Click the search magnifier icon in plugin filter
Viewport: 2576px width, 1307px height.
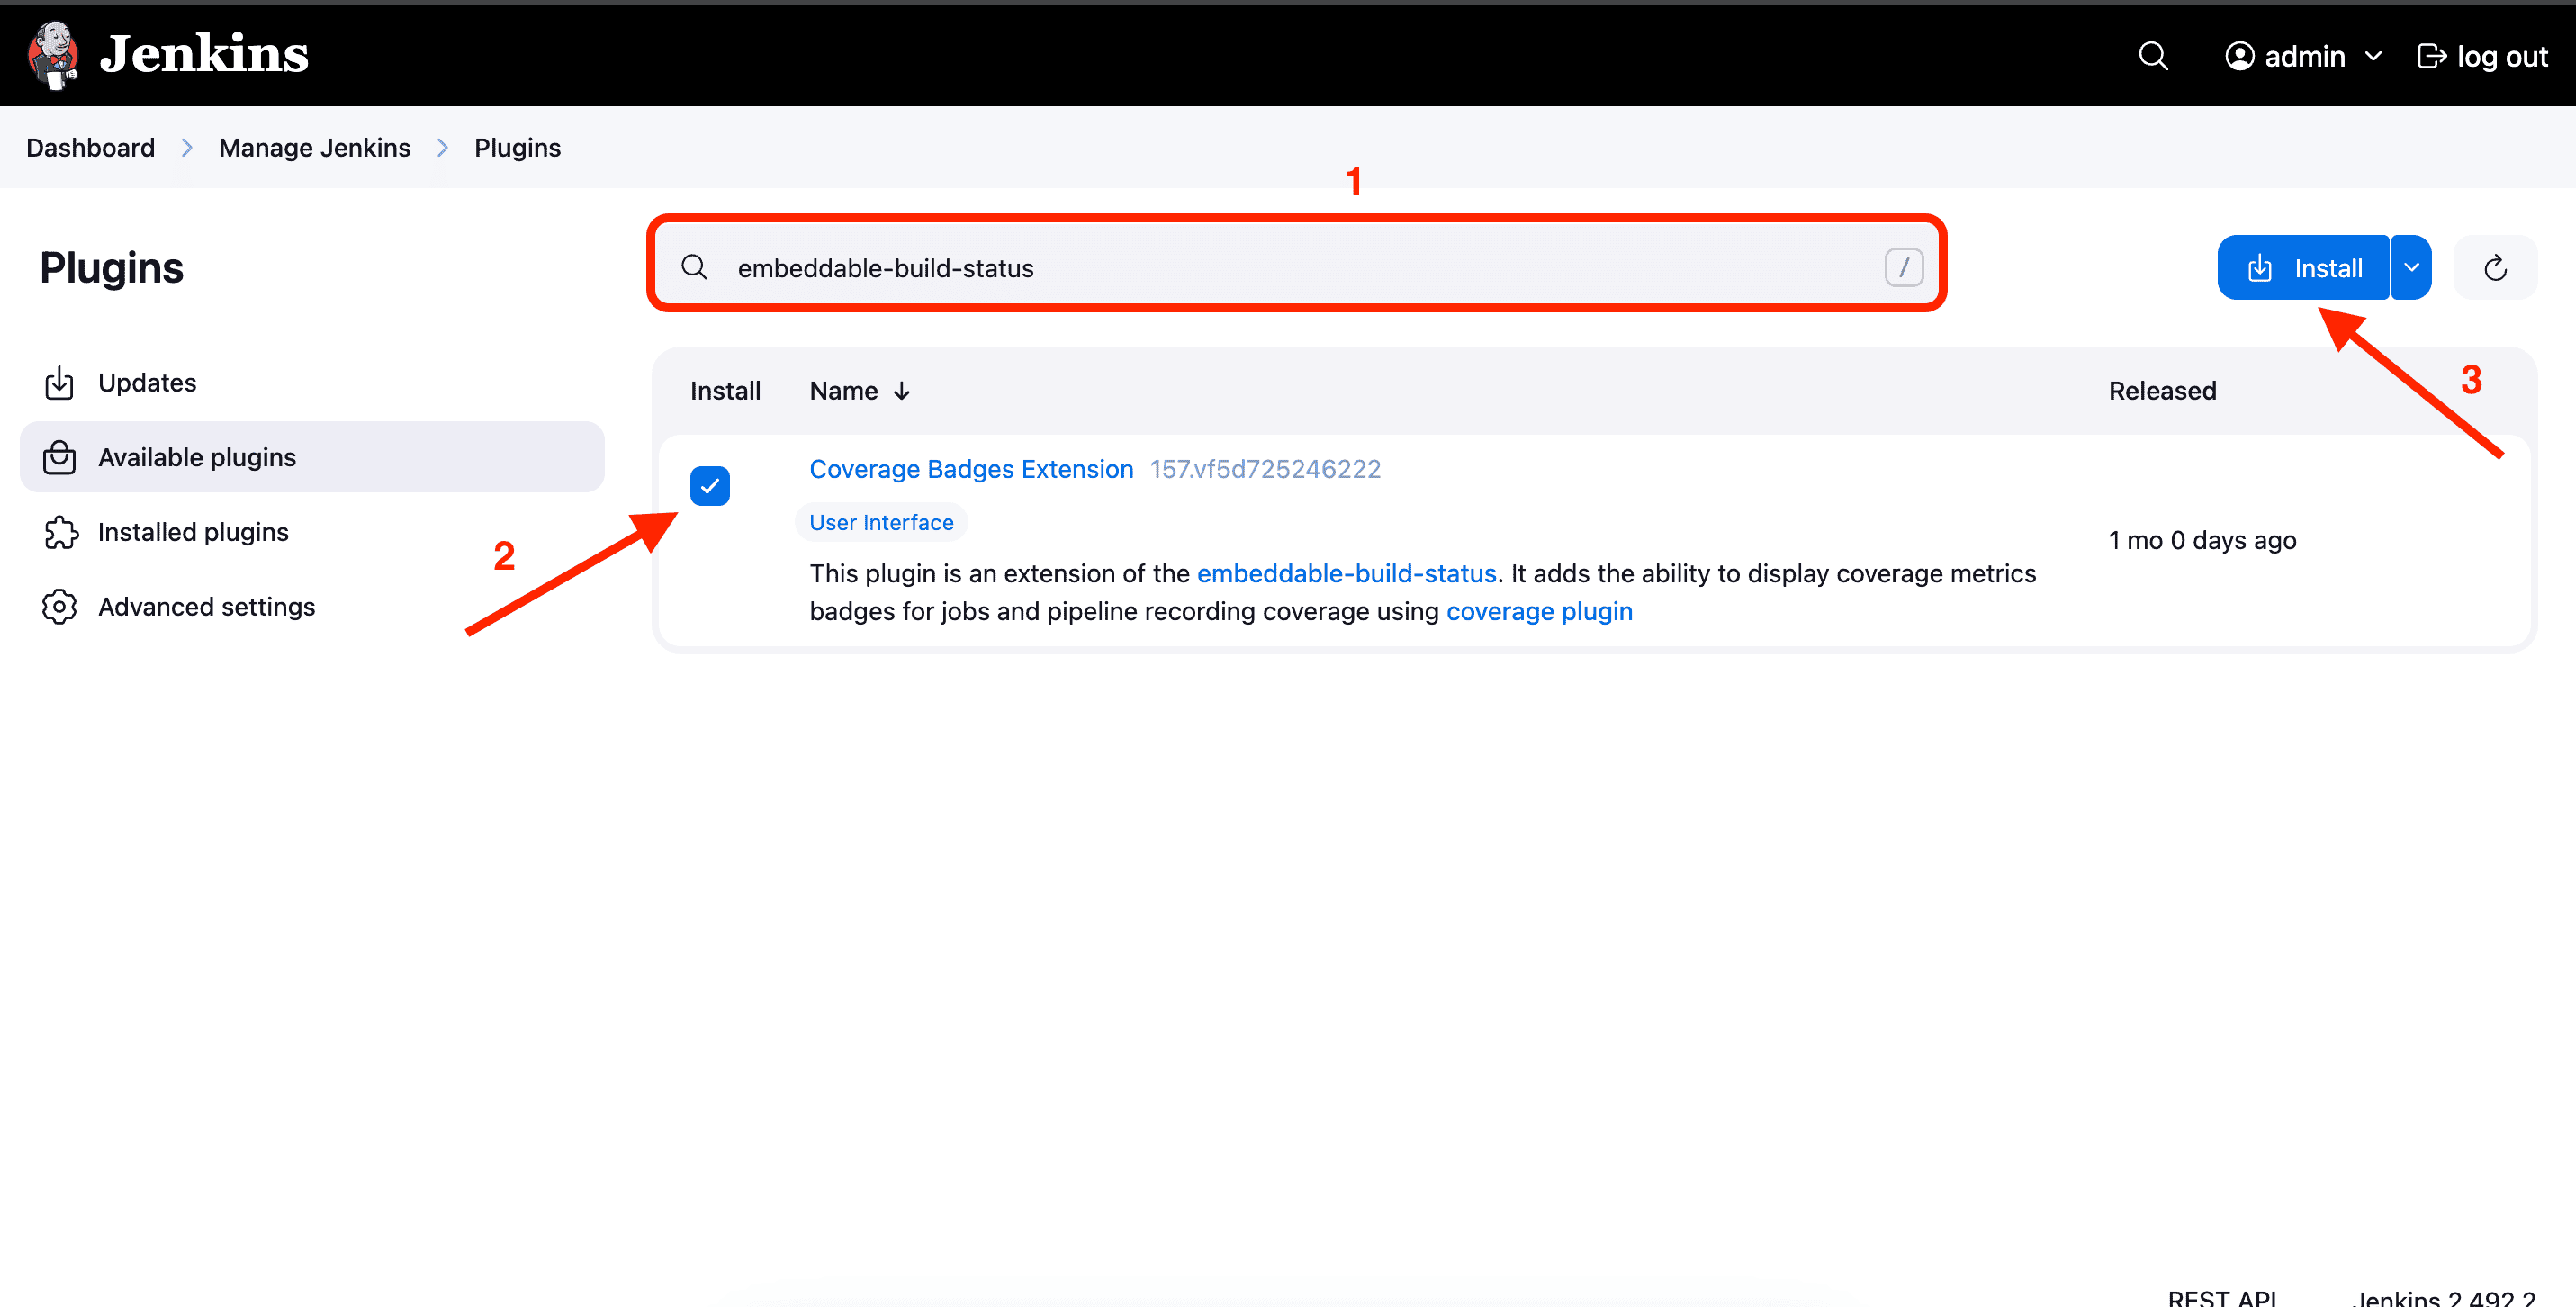click(x=694, y=268)
